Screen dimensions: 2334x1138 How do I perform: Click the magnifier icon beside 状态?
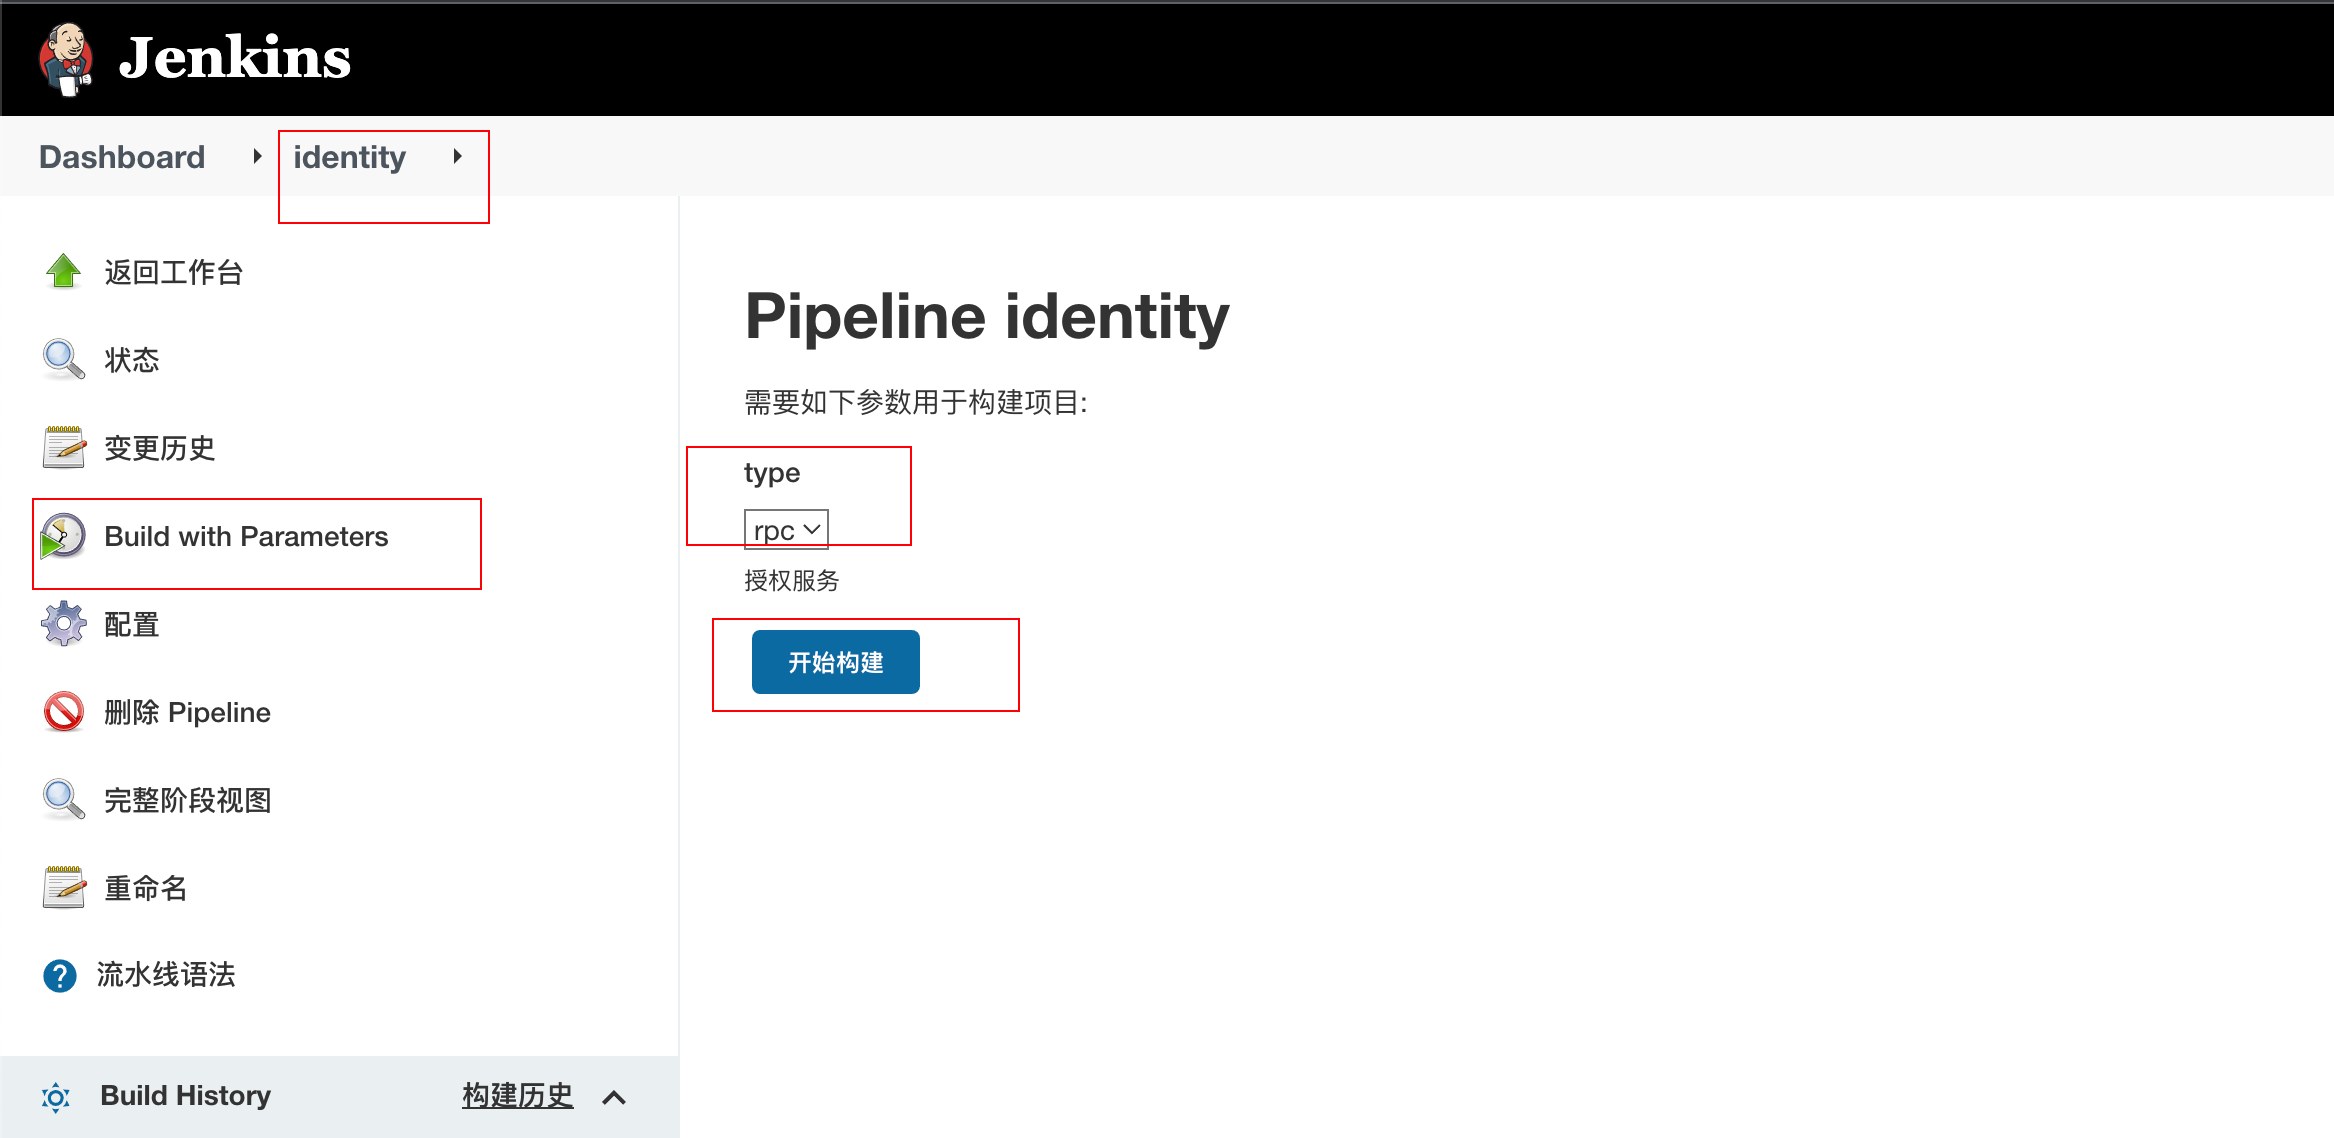click(x=63, y=359)
